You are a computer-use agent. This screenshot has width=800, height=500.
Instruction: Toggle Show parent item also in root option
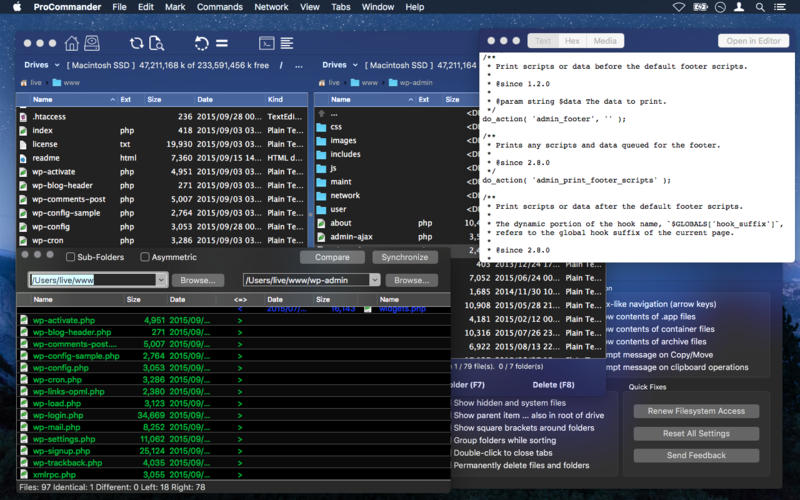coord(529,415)
